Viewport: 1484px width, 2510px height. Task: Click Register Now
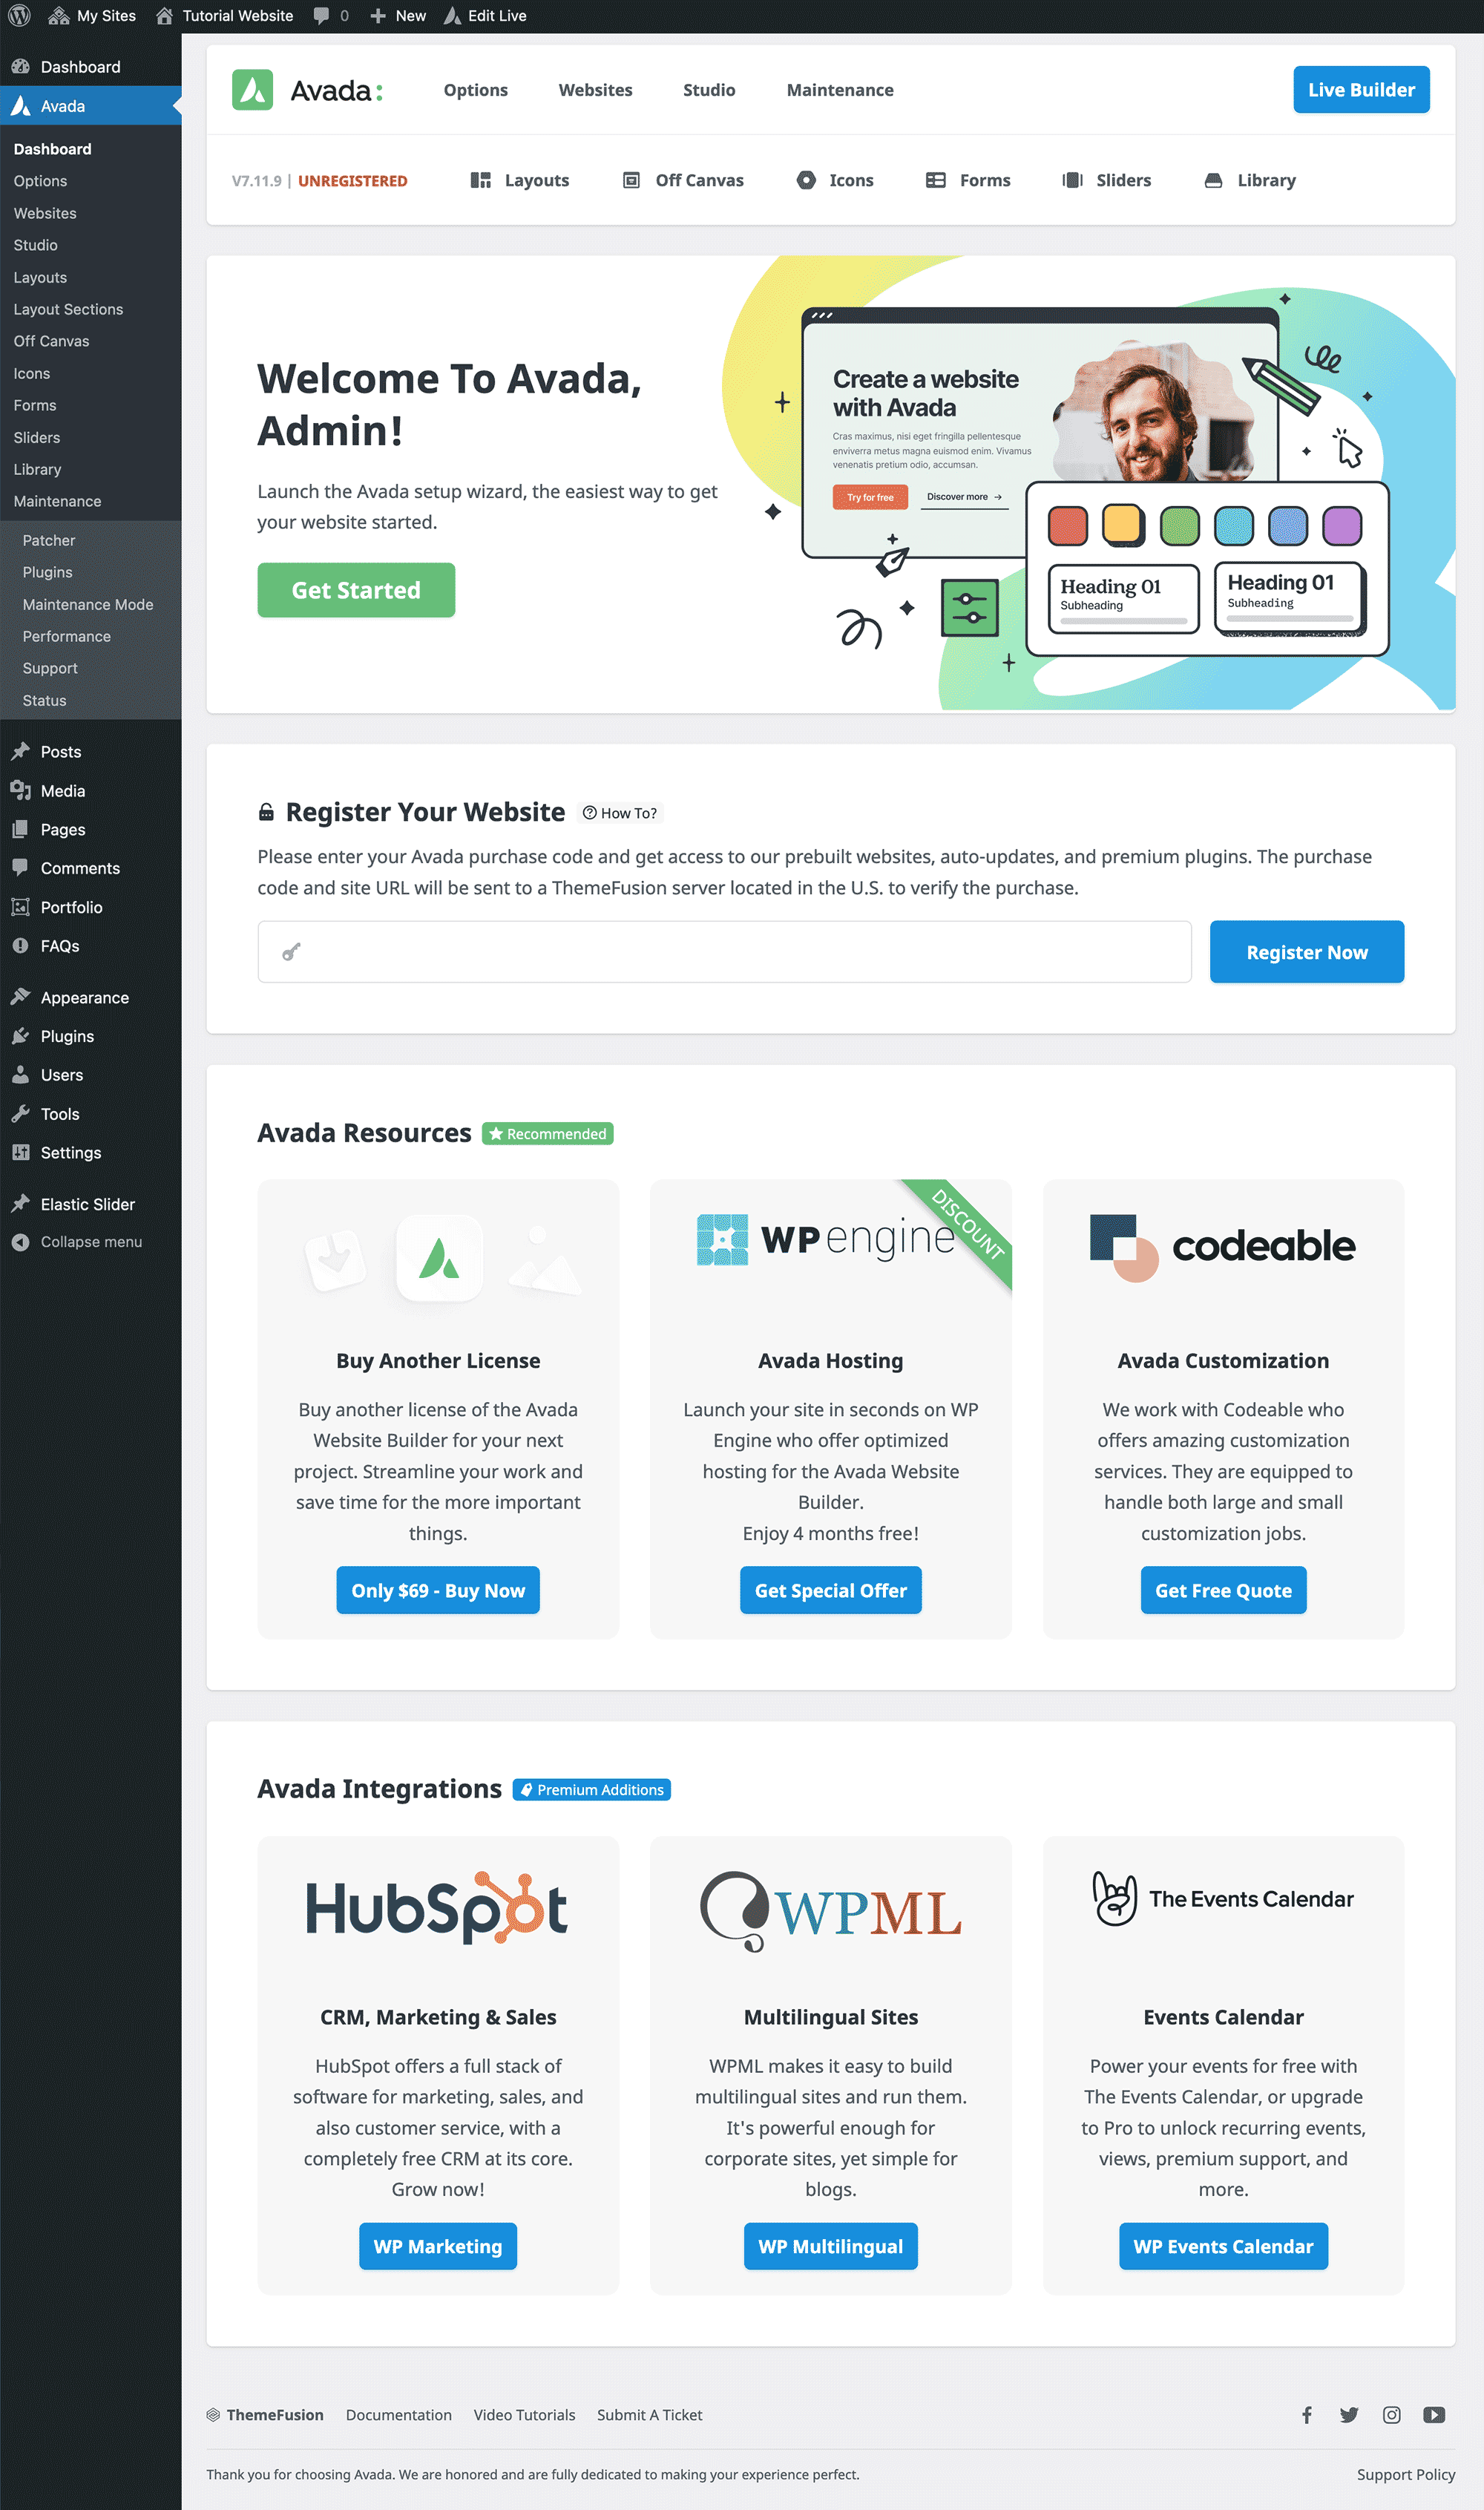pos(1306,952)
